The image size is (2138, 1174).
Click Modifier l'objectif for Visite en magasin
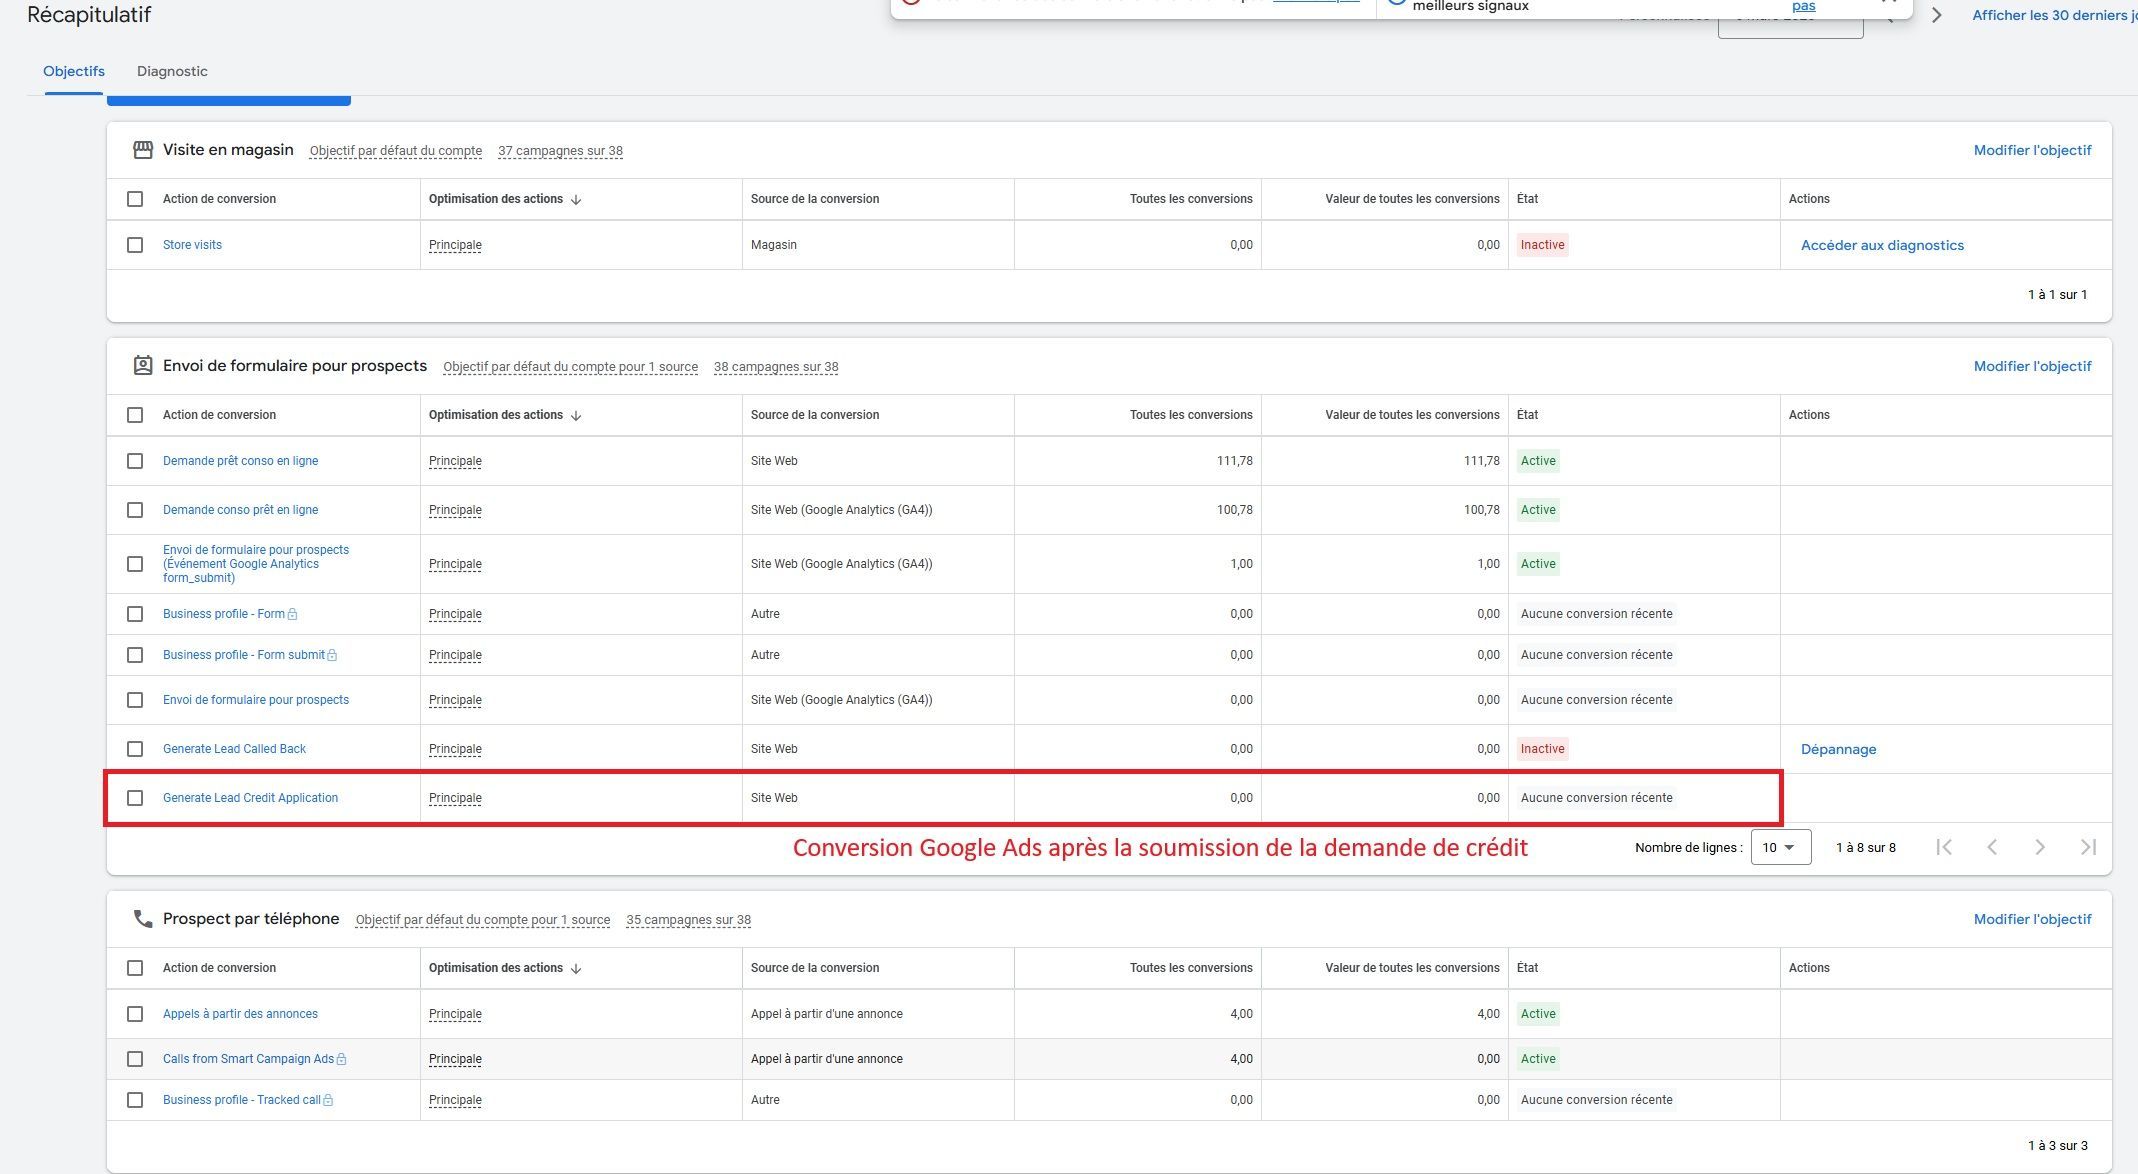pos(2032,150)
